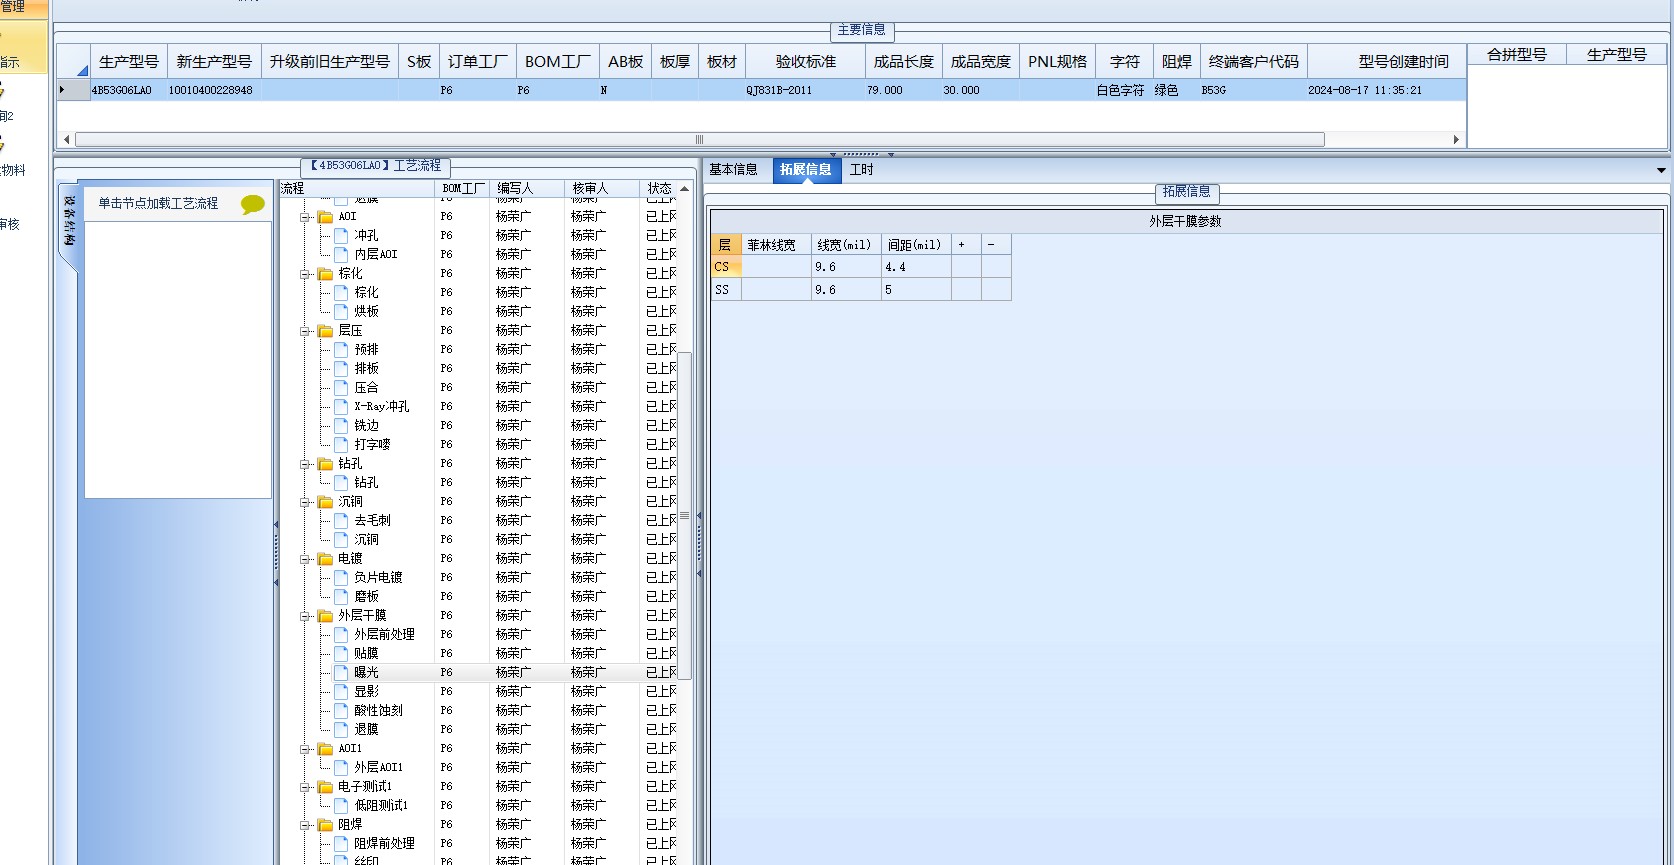
Task: Click main grid scroll-right arrow
Action: [x=1456, y=140]
